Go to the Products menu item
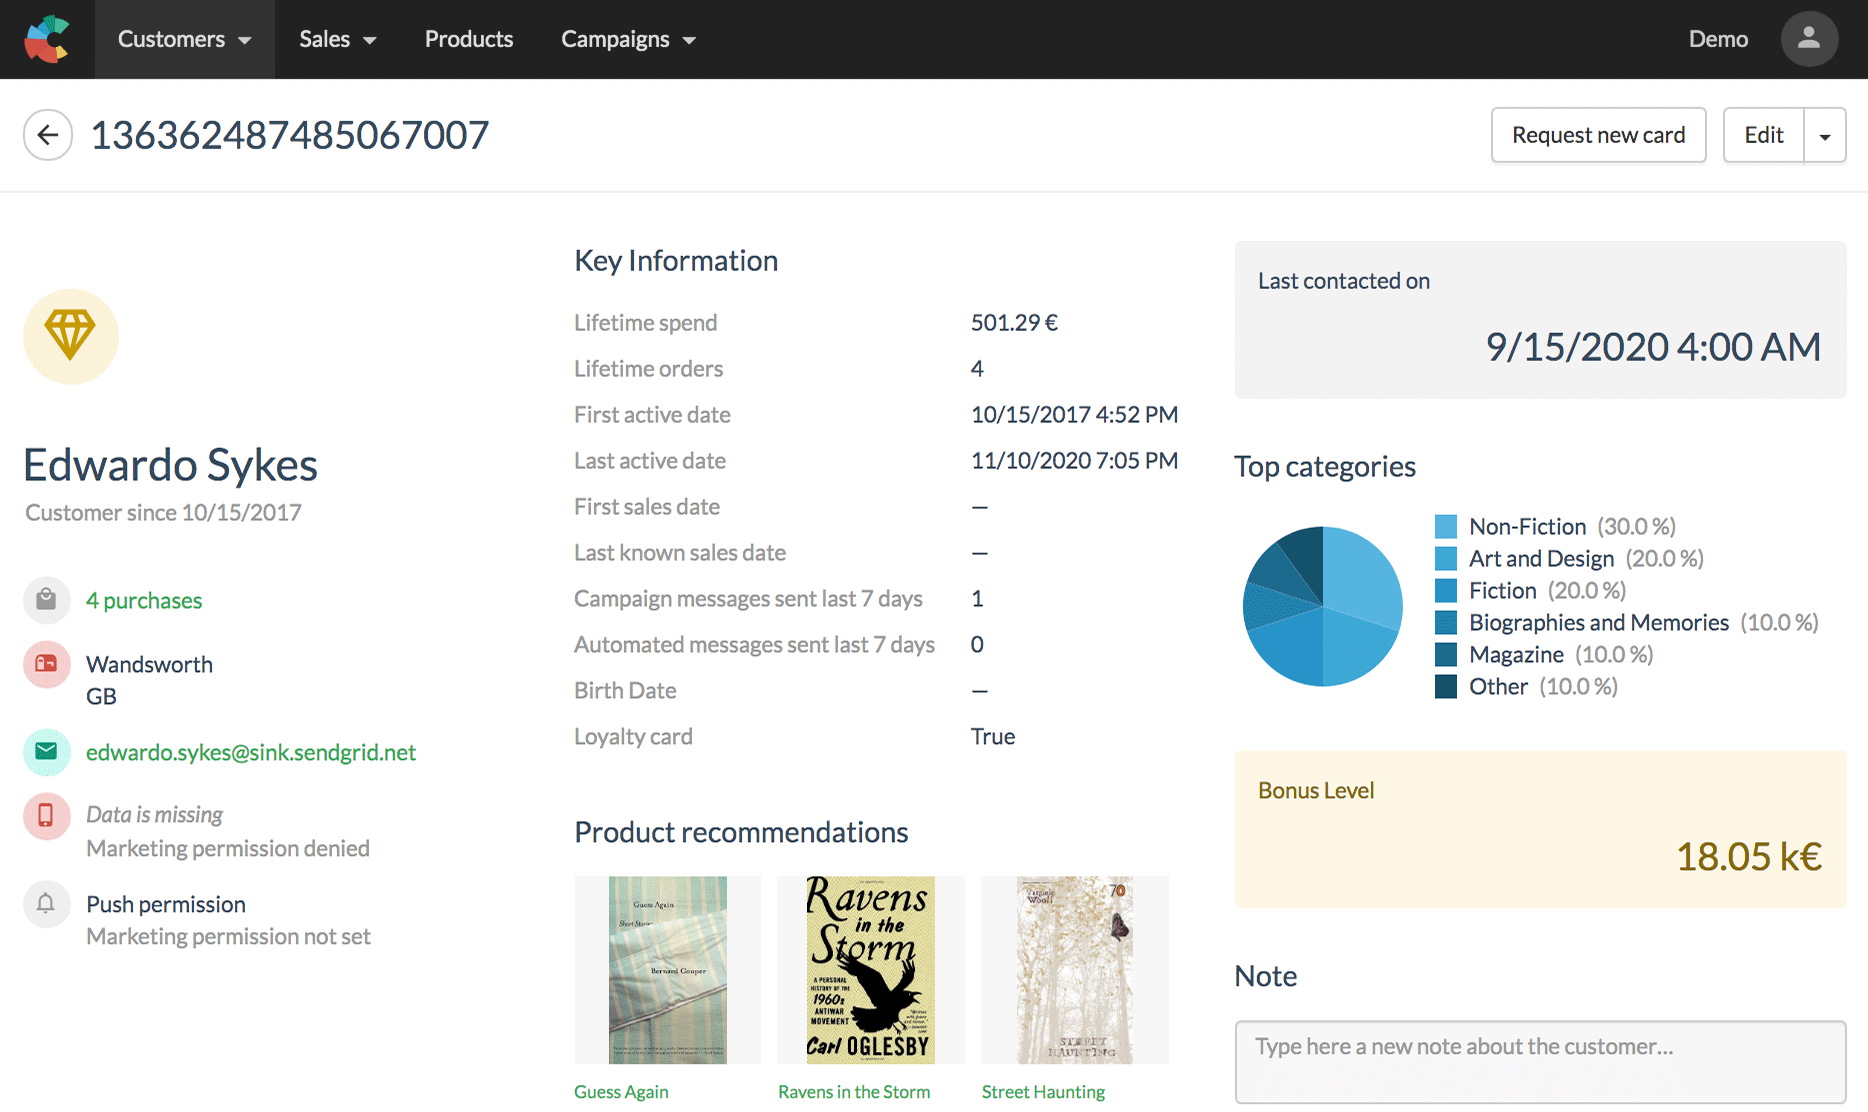1868x1112 pixels. pos(468,39)
